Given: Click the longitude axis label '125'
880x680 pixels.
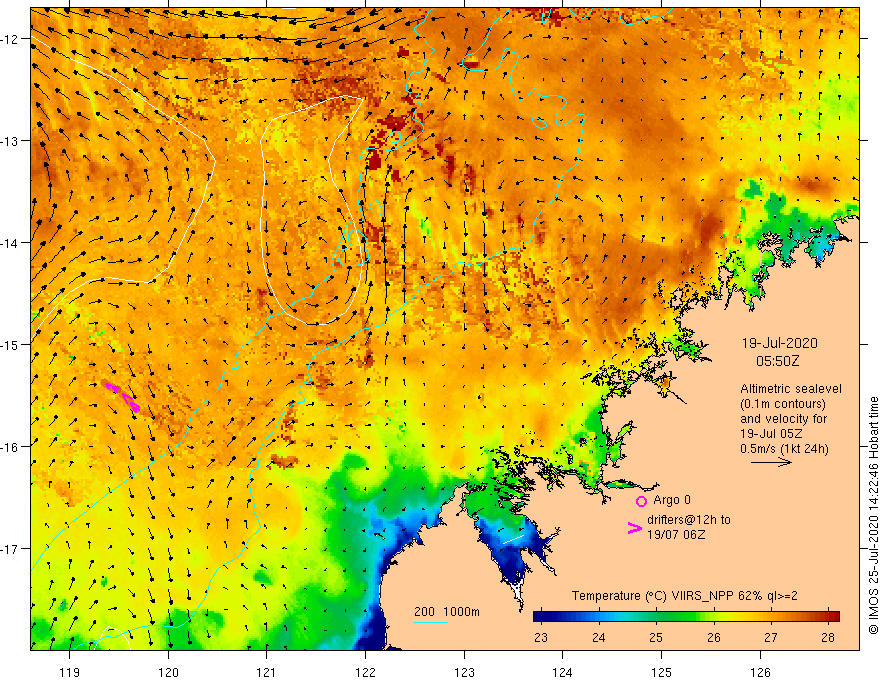Looking at the screenshot, I should point(662,672).
